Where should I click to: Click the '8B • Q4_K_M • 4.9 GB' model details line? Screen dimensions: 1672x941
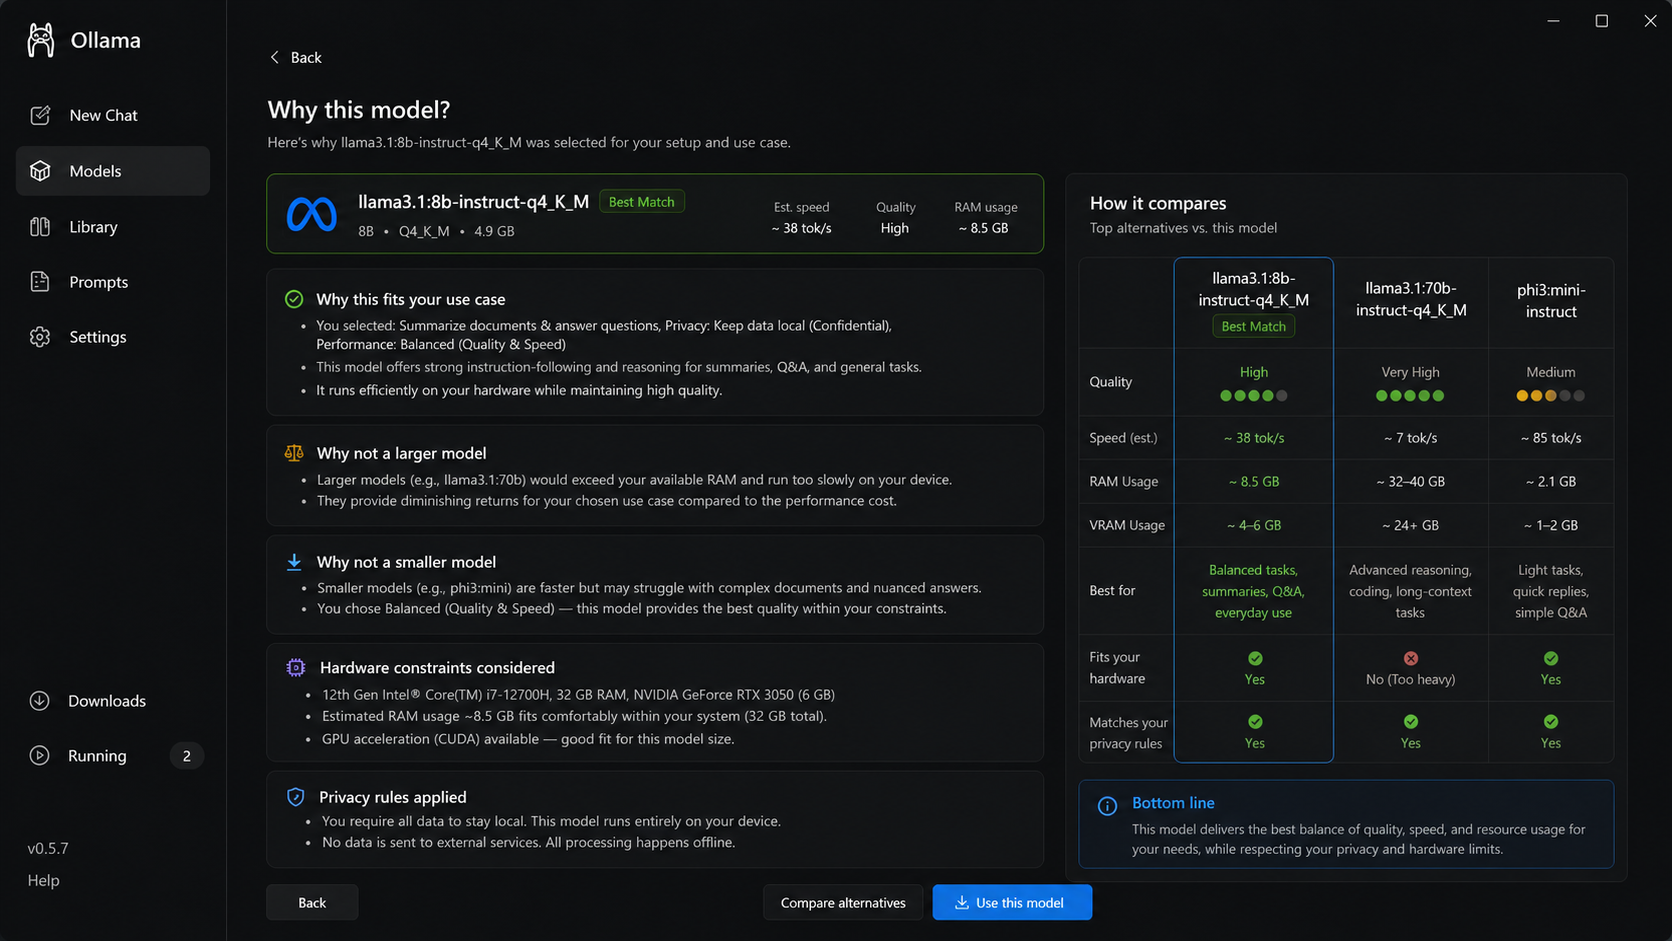pos(436,231)
